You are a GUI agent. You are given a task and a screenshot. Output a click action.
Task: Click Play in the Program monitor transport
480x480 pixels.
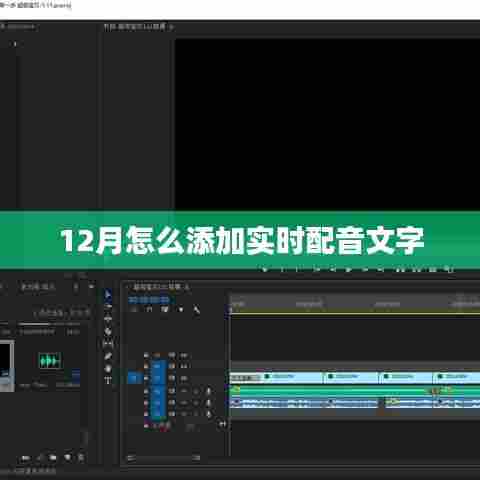349,269
